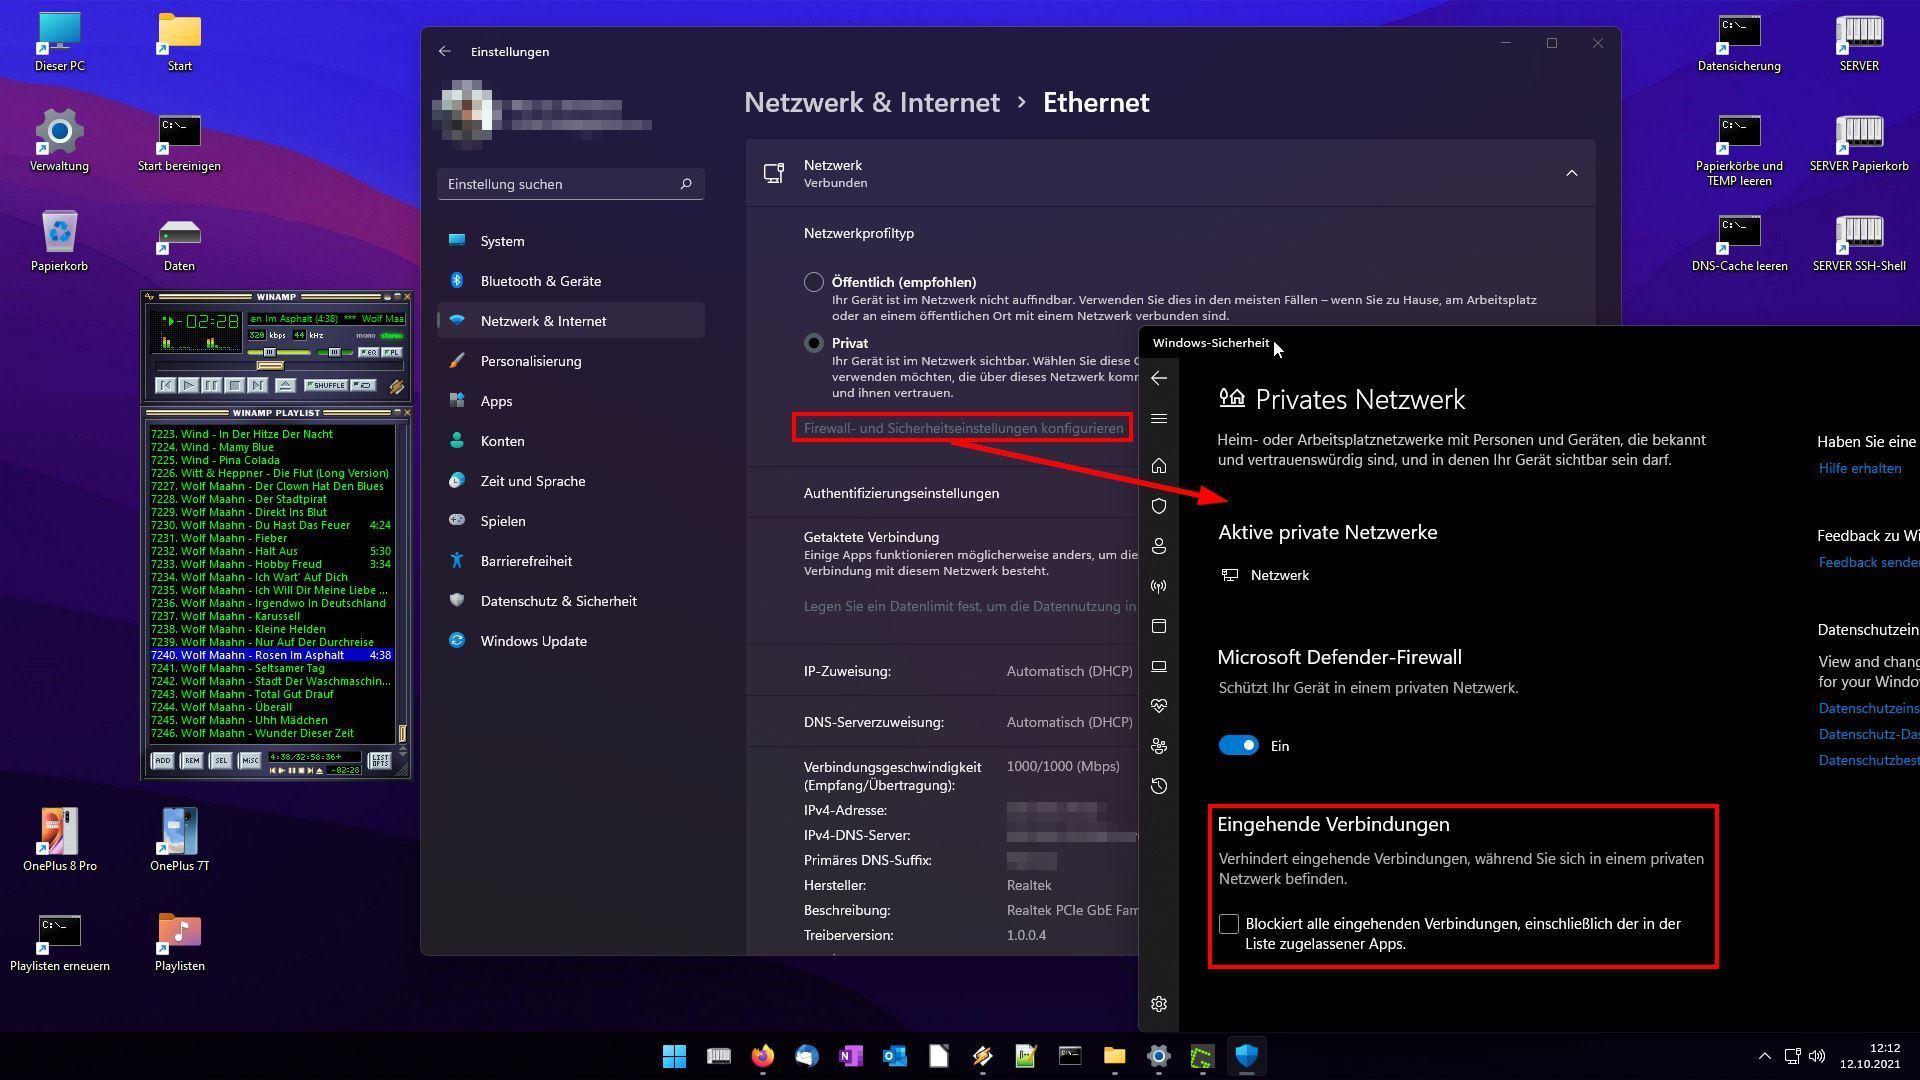Screen dimensions: 1920x1080
Task: Check block all incoming connections checkbox
Action: [1229, 924]
